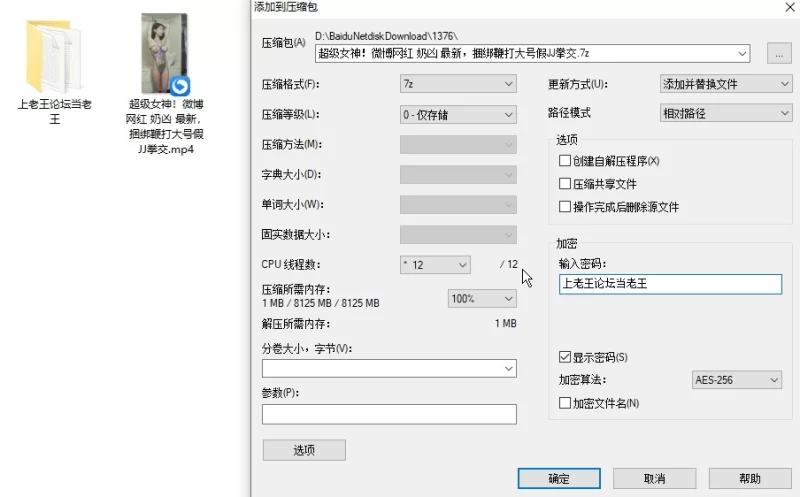Viewport: 800px width, 497px height.
Task: Click the disabled 压缩方法 dropdown
Action: tap(458, 144)
